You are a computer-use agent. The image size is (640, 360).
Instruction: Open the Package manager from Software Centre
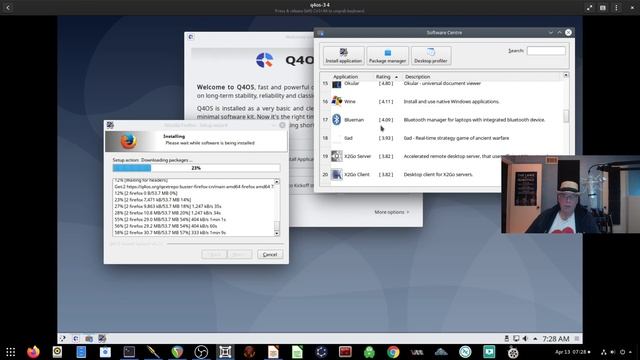click(387, 56)
